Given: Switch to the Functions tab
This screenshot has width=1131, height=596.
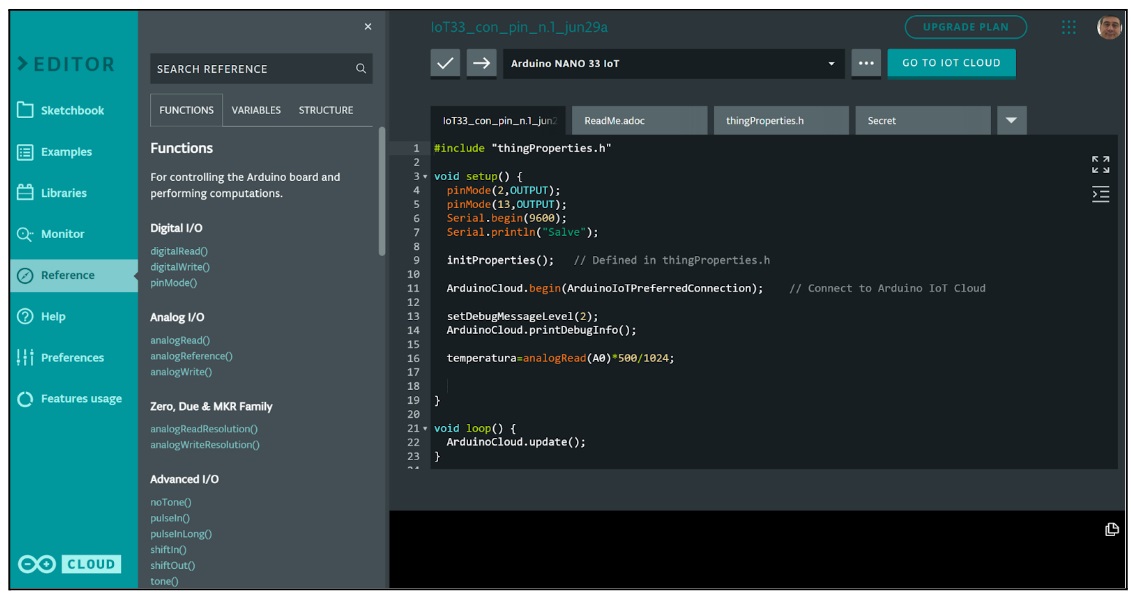Looking at the screenshot, I should coord(186,110).
